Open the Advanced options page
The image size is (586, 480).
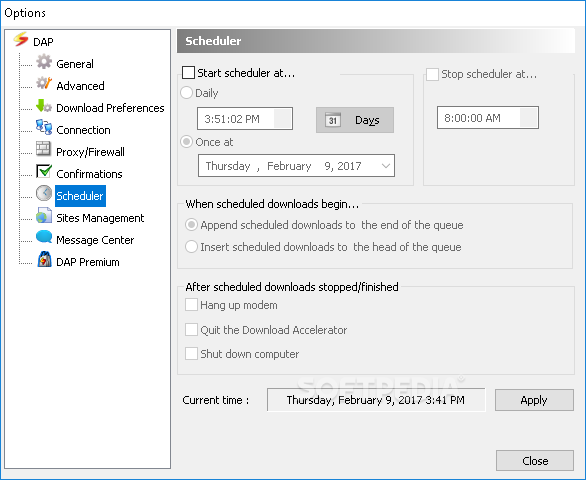(80, 86)
